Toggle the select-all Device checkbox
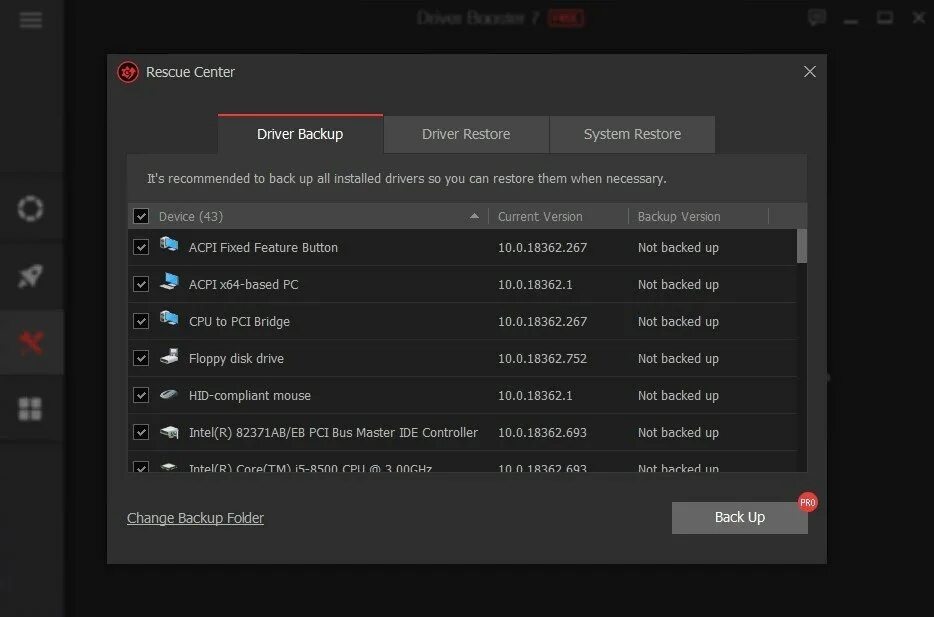Screen dimensions: 934x617 point(141,216)
